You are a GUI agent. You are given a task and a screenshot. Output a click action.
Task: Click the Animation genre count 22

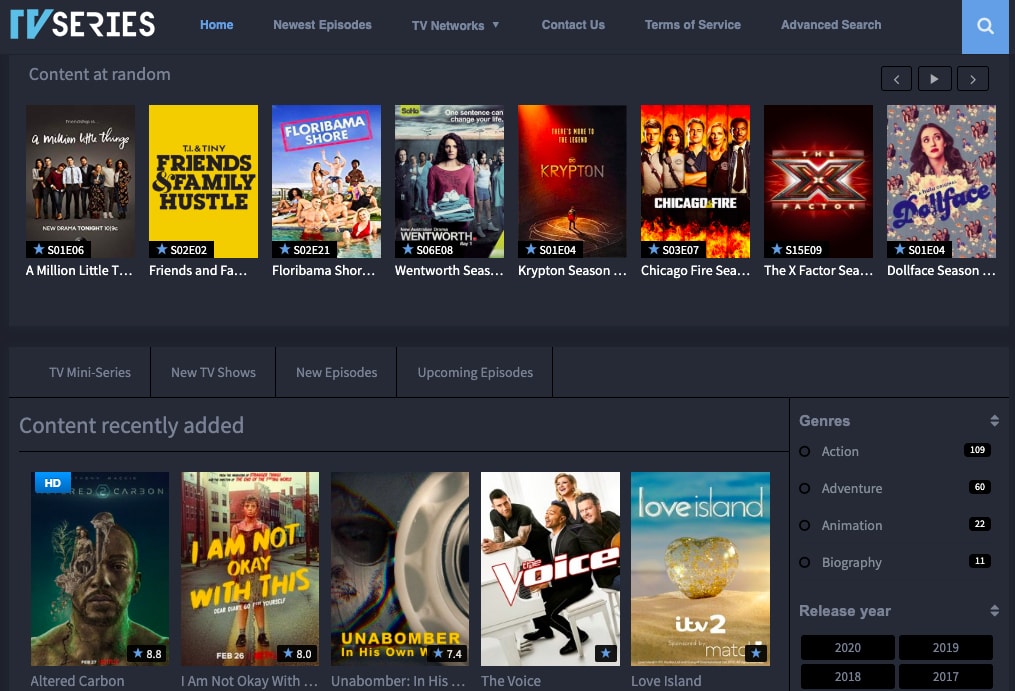pyautogui.click(x=979, y=524)
